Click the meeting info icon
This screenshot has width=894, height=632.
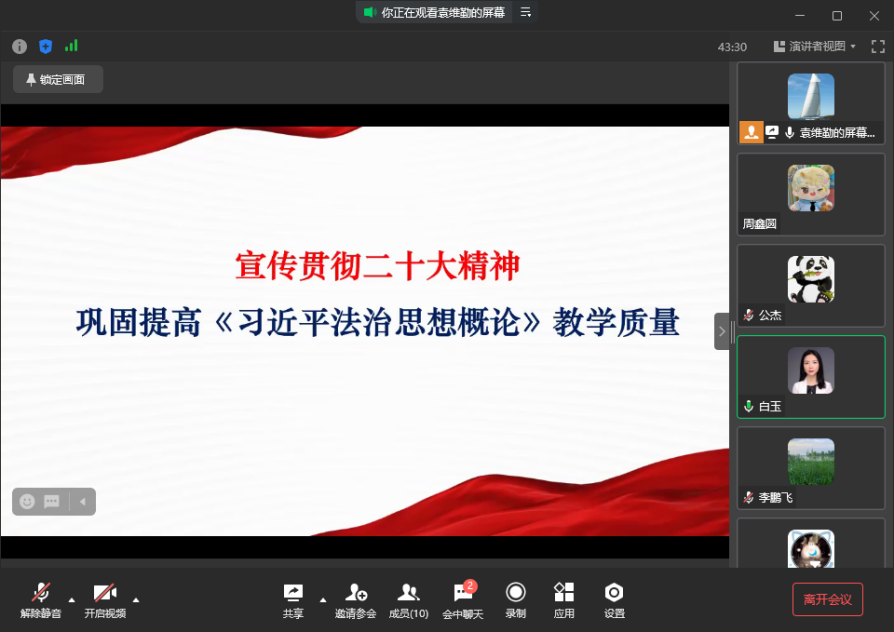pos(19,47)
